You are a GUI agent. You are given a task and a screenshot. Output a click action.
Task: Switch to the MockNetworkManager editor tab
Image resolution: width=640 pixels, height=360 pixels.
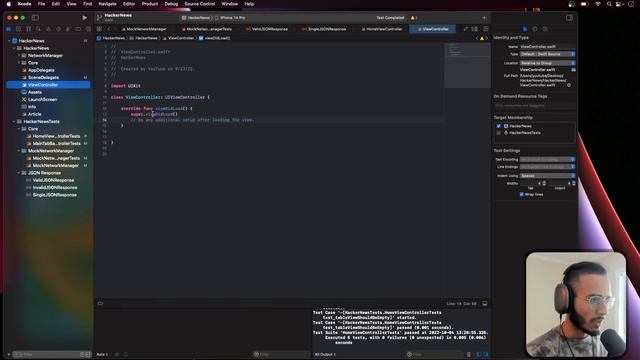pos(144,29)
